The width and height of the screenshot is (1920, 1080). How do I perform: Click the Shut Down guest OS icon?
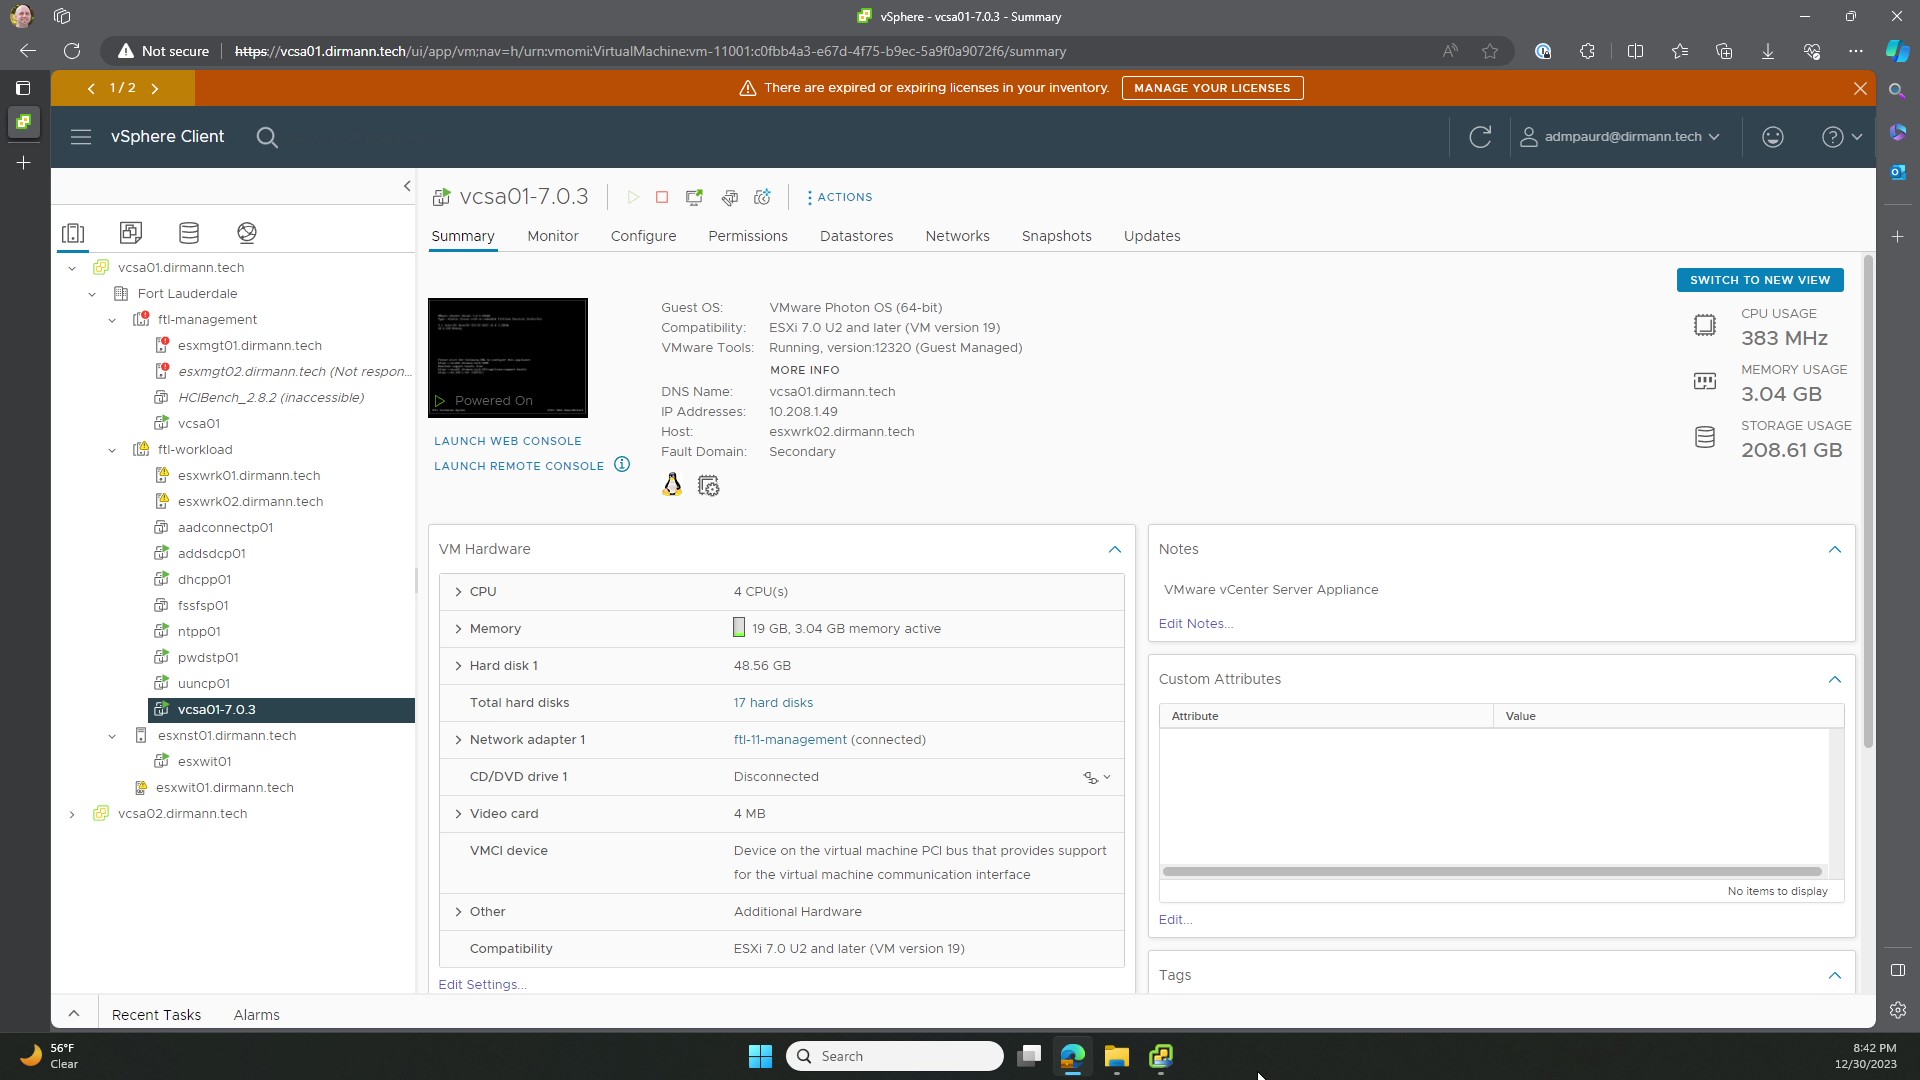pos(662,198)
